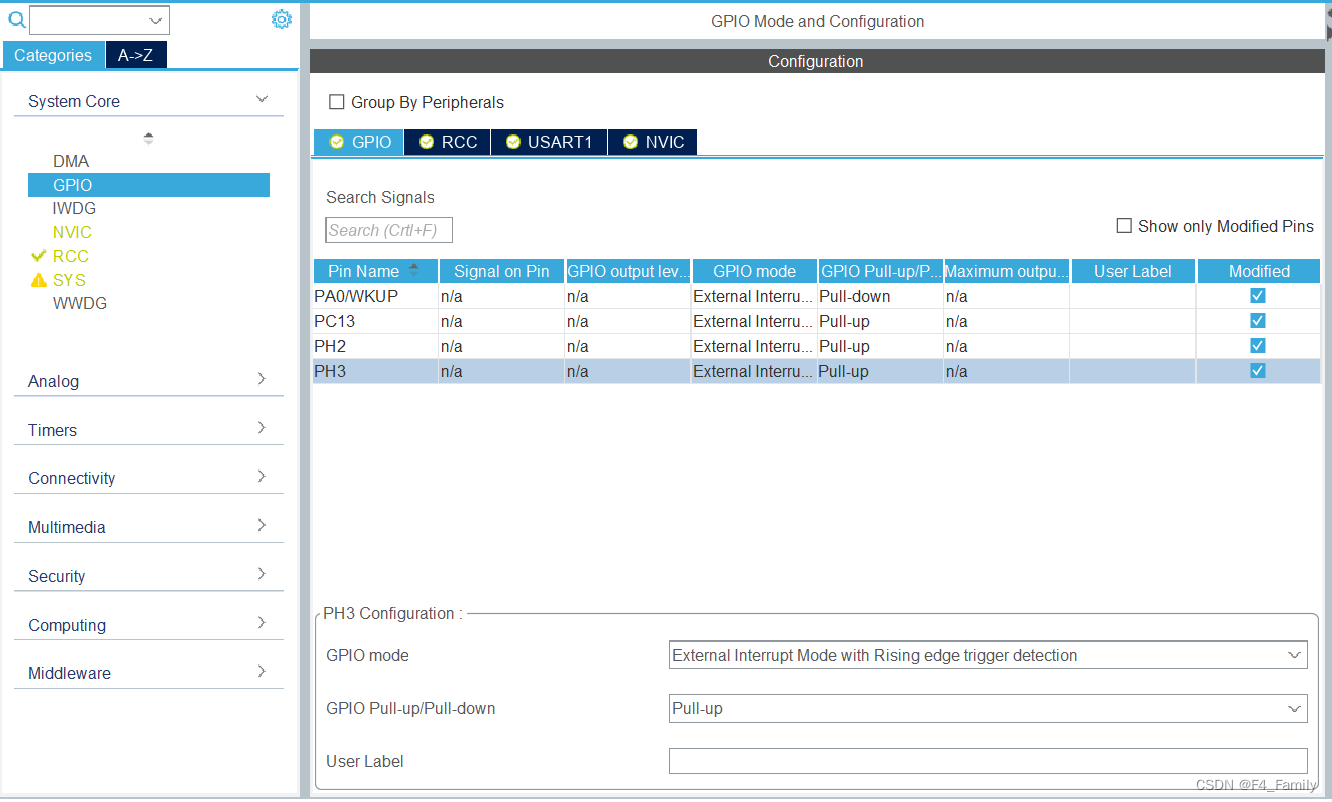The height and width of the screenshot is (802, 1332).
Task: Toggle Modified checkbox for PH2 row
Action: point(1258,346)
